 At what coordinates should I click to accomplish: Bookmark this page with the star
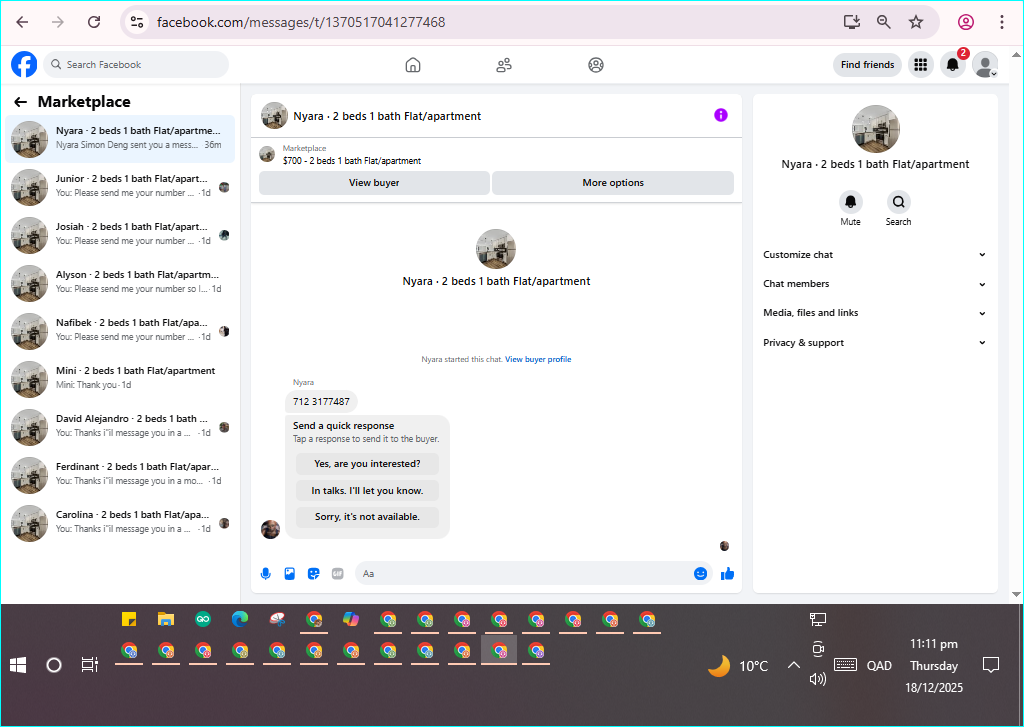click(x=916, y=22)
